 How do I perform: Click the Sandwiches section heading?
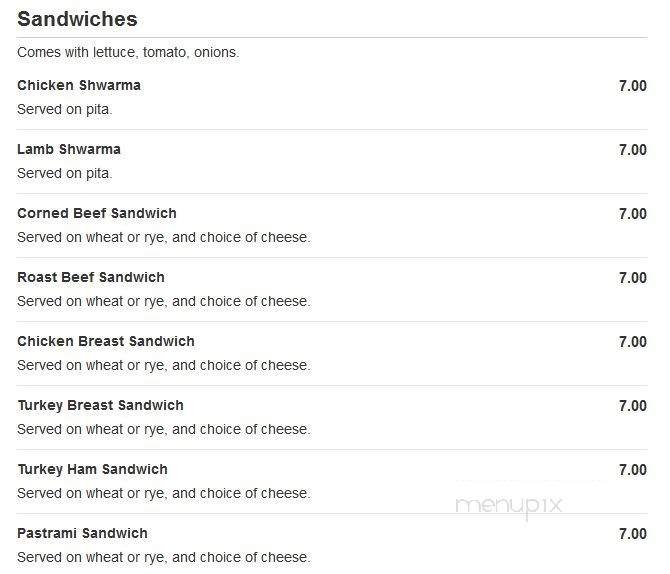click(x=77, y=19)
